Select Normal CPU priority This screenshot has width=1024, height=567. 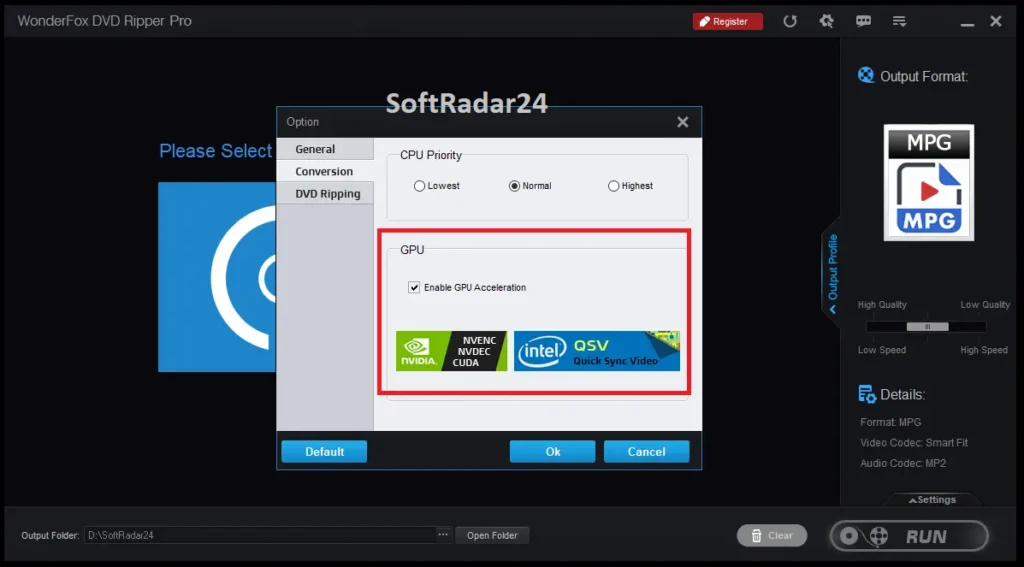pyautogui.click(x=530, y=186)
